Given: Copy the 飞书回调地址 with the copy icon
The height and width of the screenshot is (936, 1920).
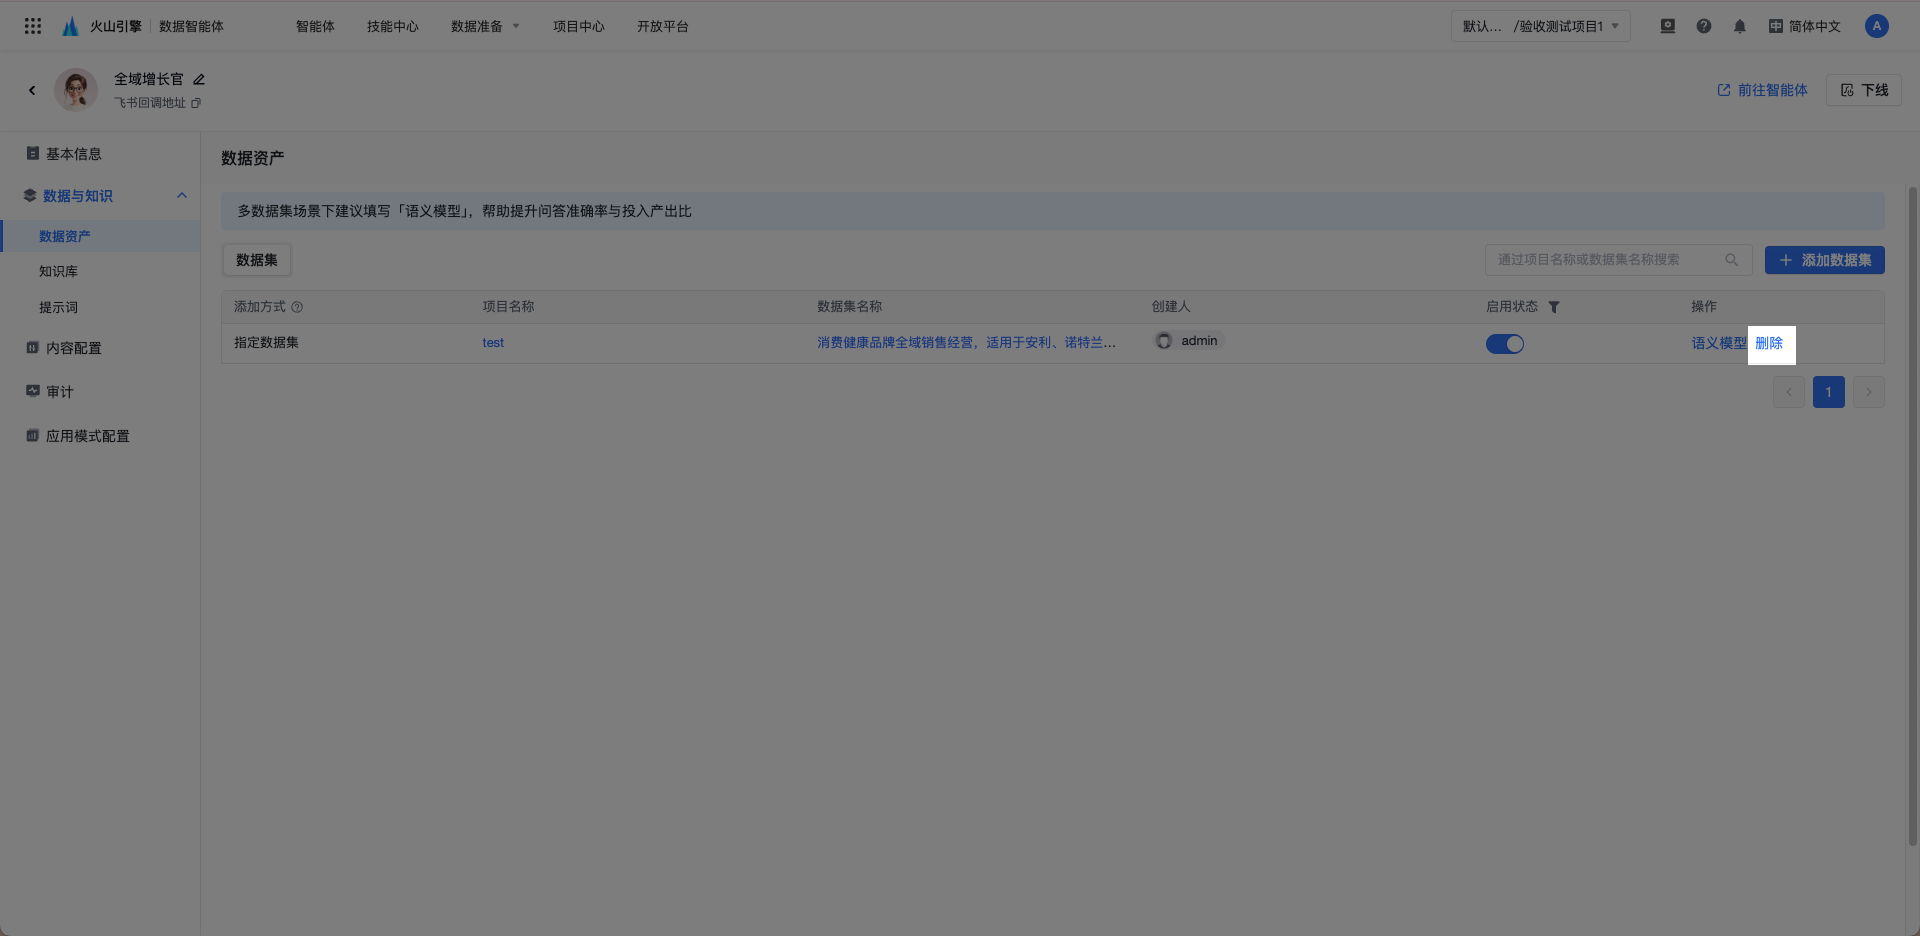Looking at the screenshot, I should tap(196, 103).
